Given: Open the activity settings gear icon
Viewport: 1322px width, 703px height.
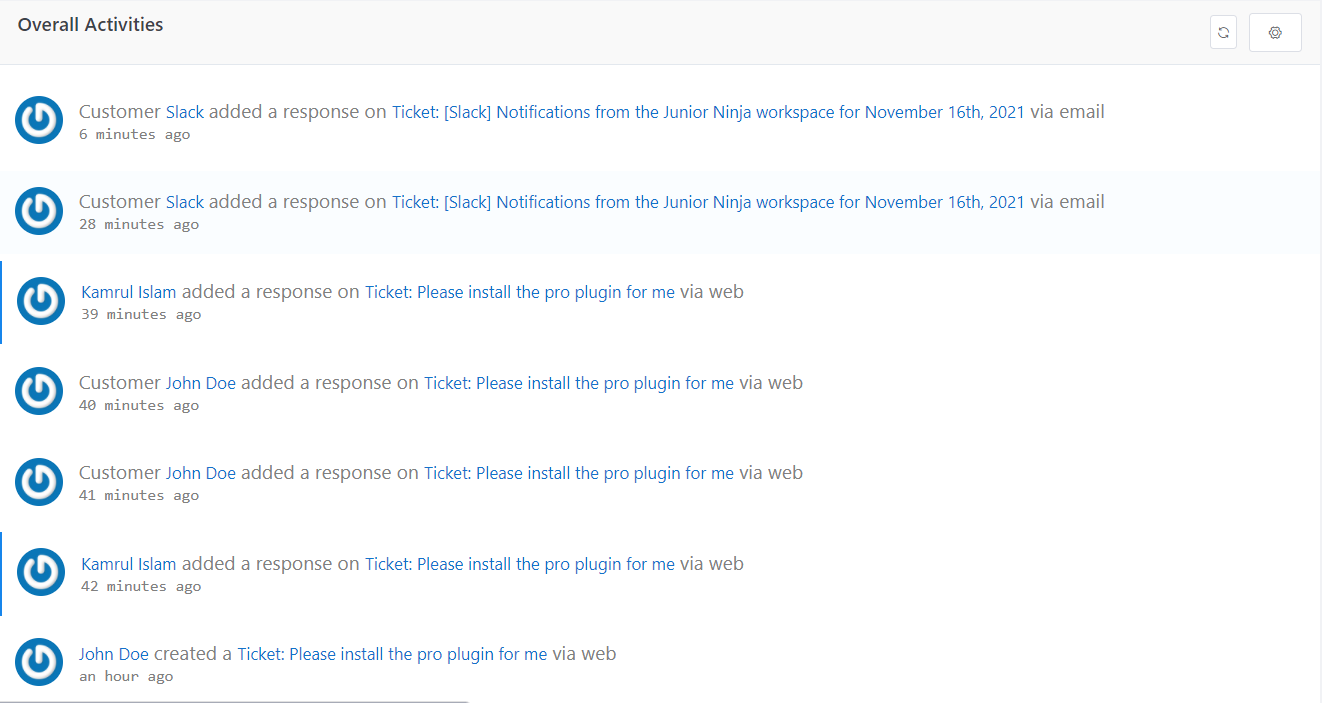Looking at the screenshot, I should 1275,32.
